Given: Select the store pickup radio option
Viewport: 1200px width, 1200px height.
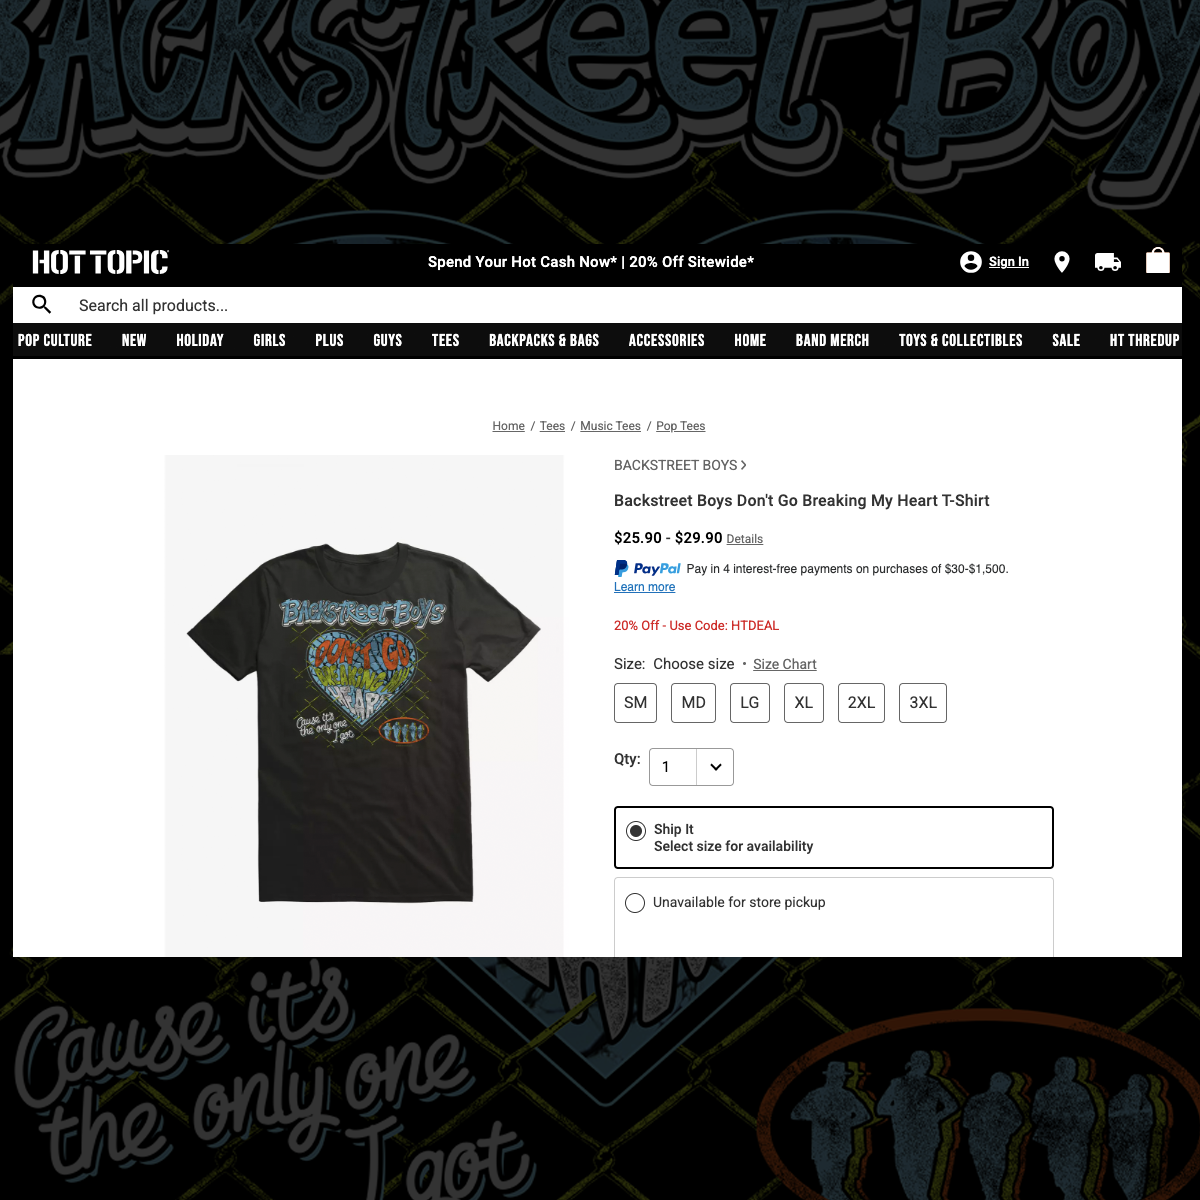Looking at the screenshot, I should tap(635, 903).
